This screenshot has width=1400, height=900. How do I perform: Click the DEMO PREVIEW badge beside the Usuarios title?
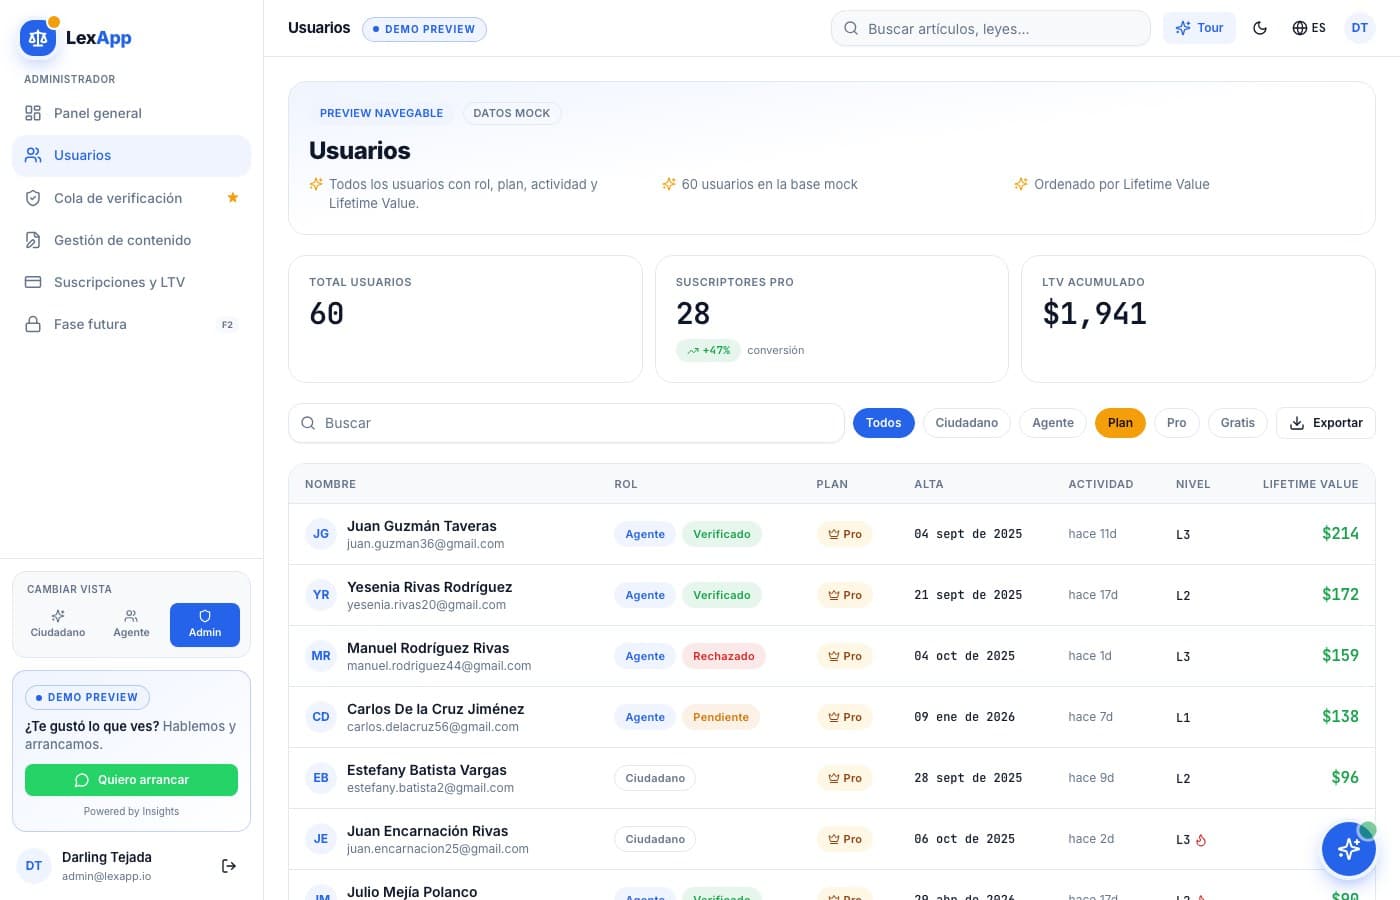coord(424,29)
